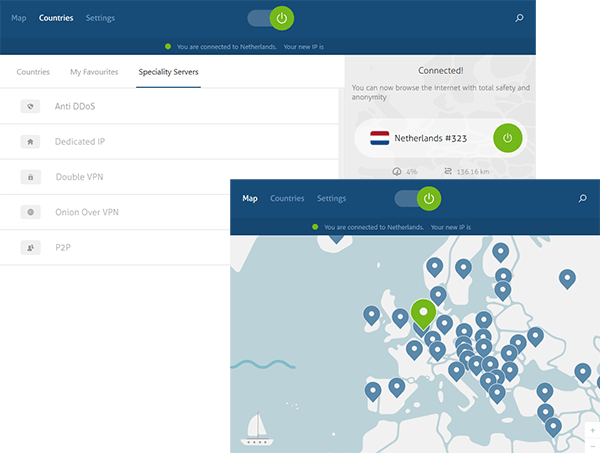The height and width of the screenshot is (453, 600).
Task: Click the Anti DDoS shield icon
Action: (30, 106)
